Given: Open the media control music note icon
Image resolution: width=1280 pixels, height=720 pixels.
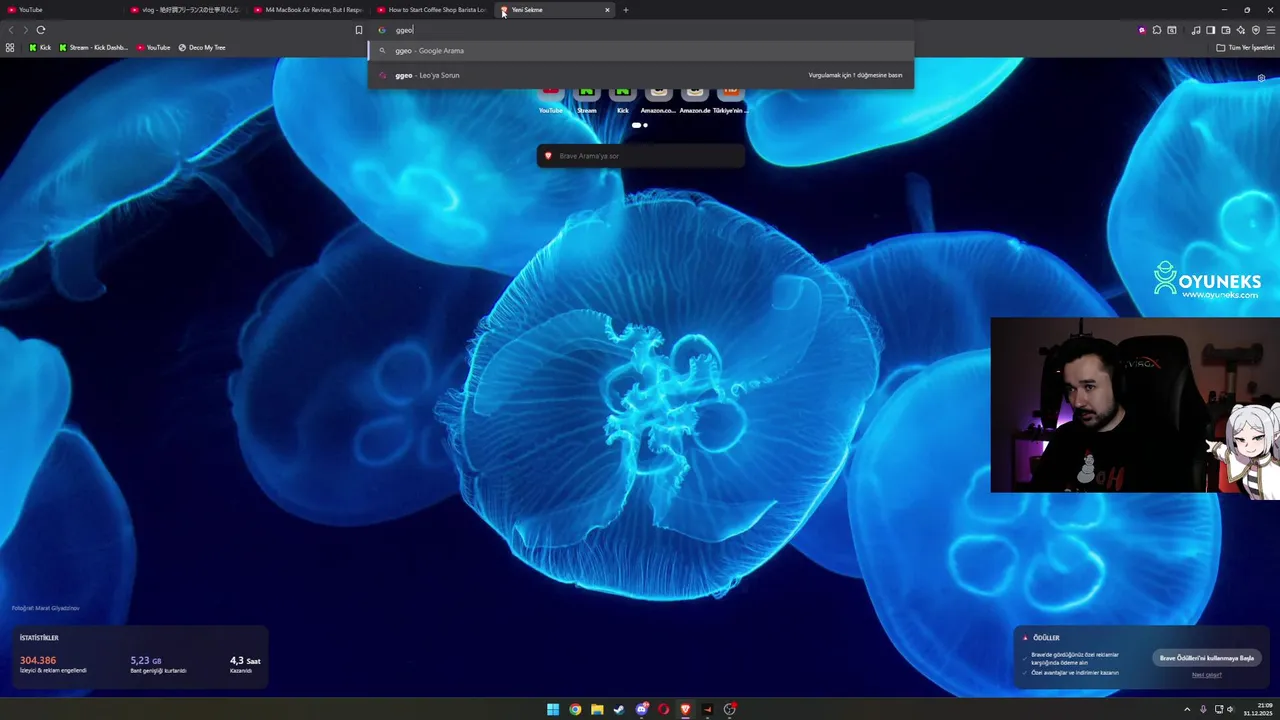Looking at the screenshot, I should (1196, 30).
